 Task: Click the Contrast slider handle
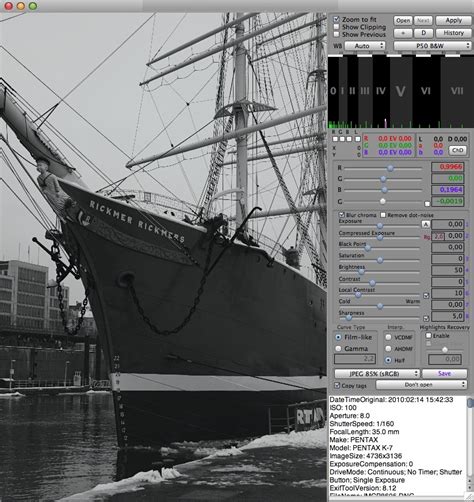coord(372,283)
